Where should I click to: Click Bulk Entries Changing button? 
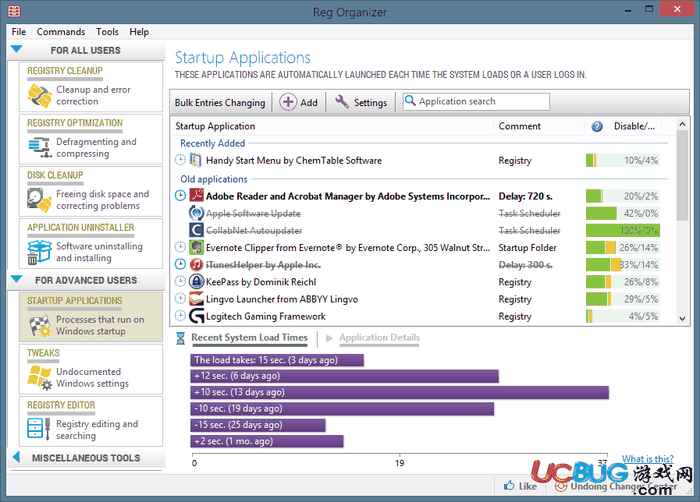pos(220,102)
